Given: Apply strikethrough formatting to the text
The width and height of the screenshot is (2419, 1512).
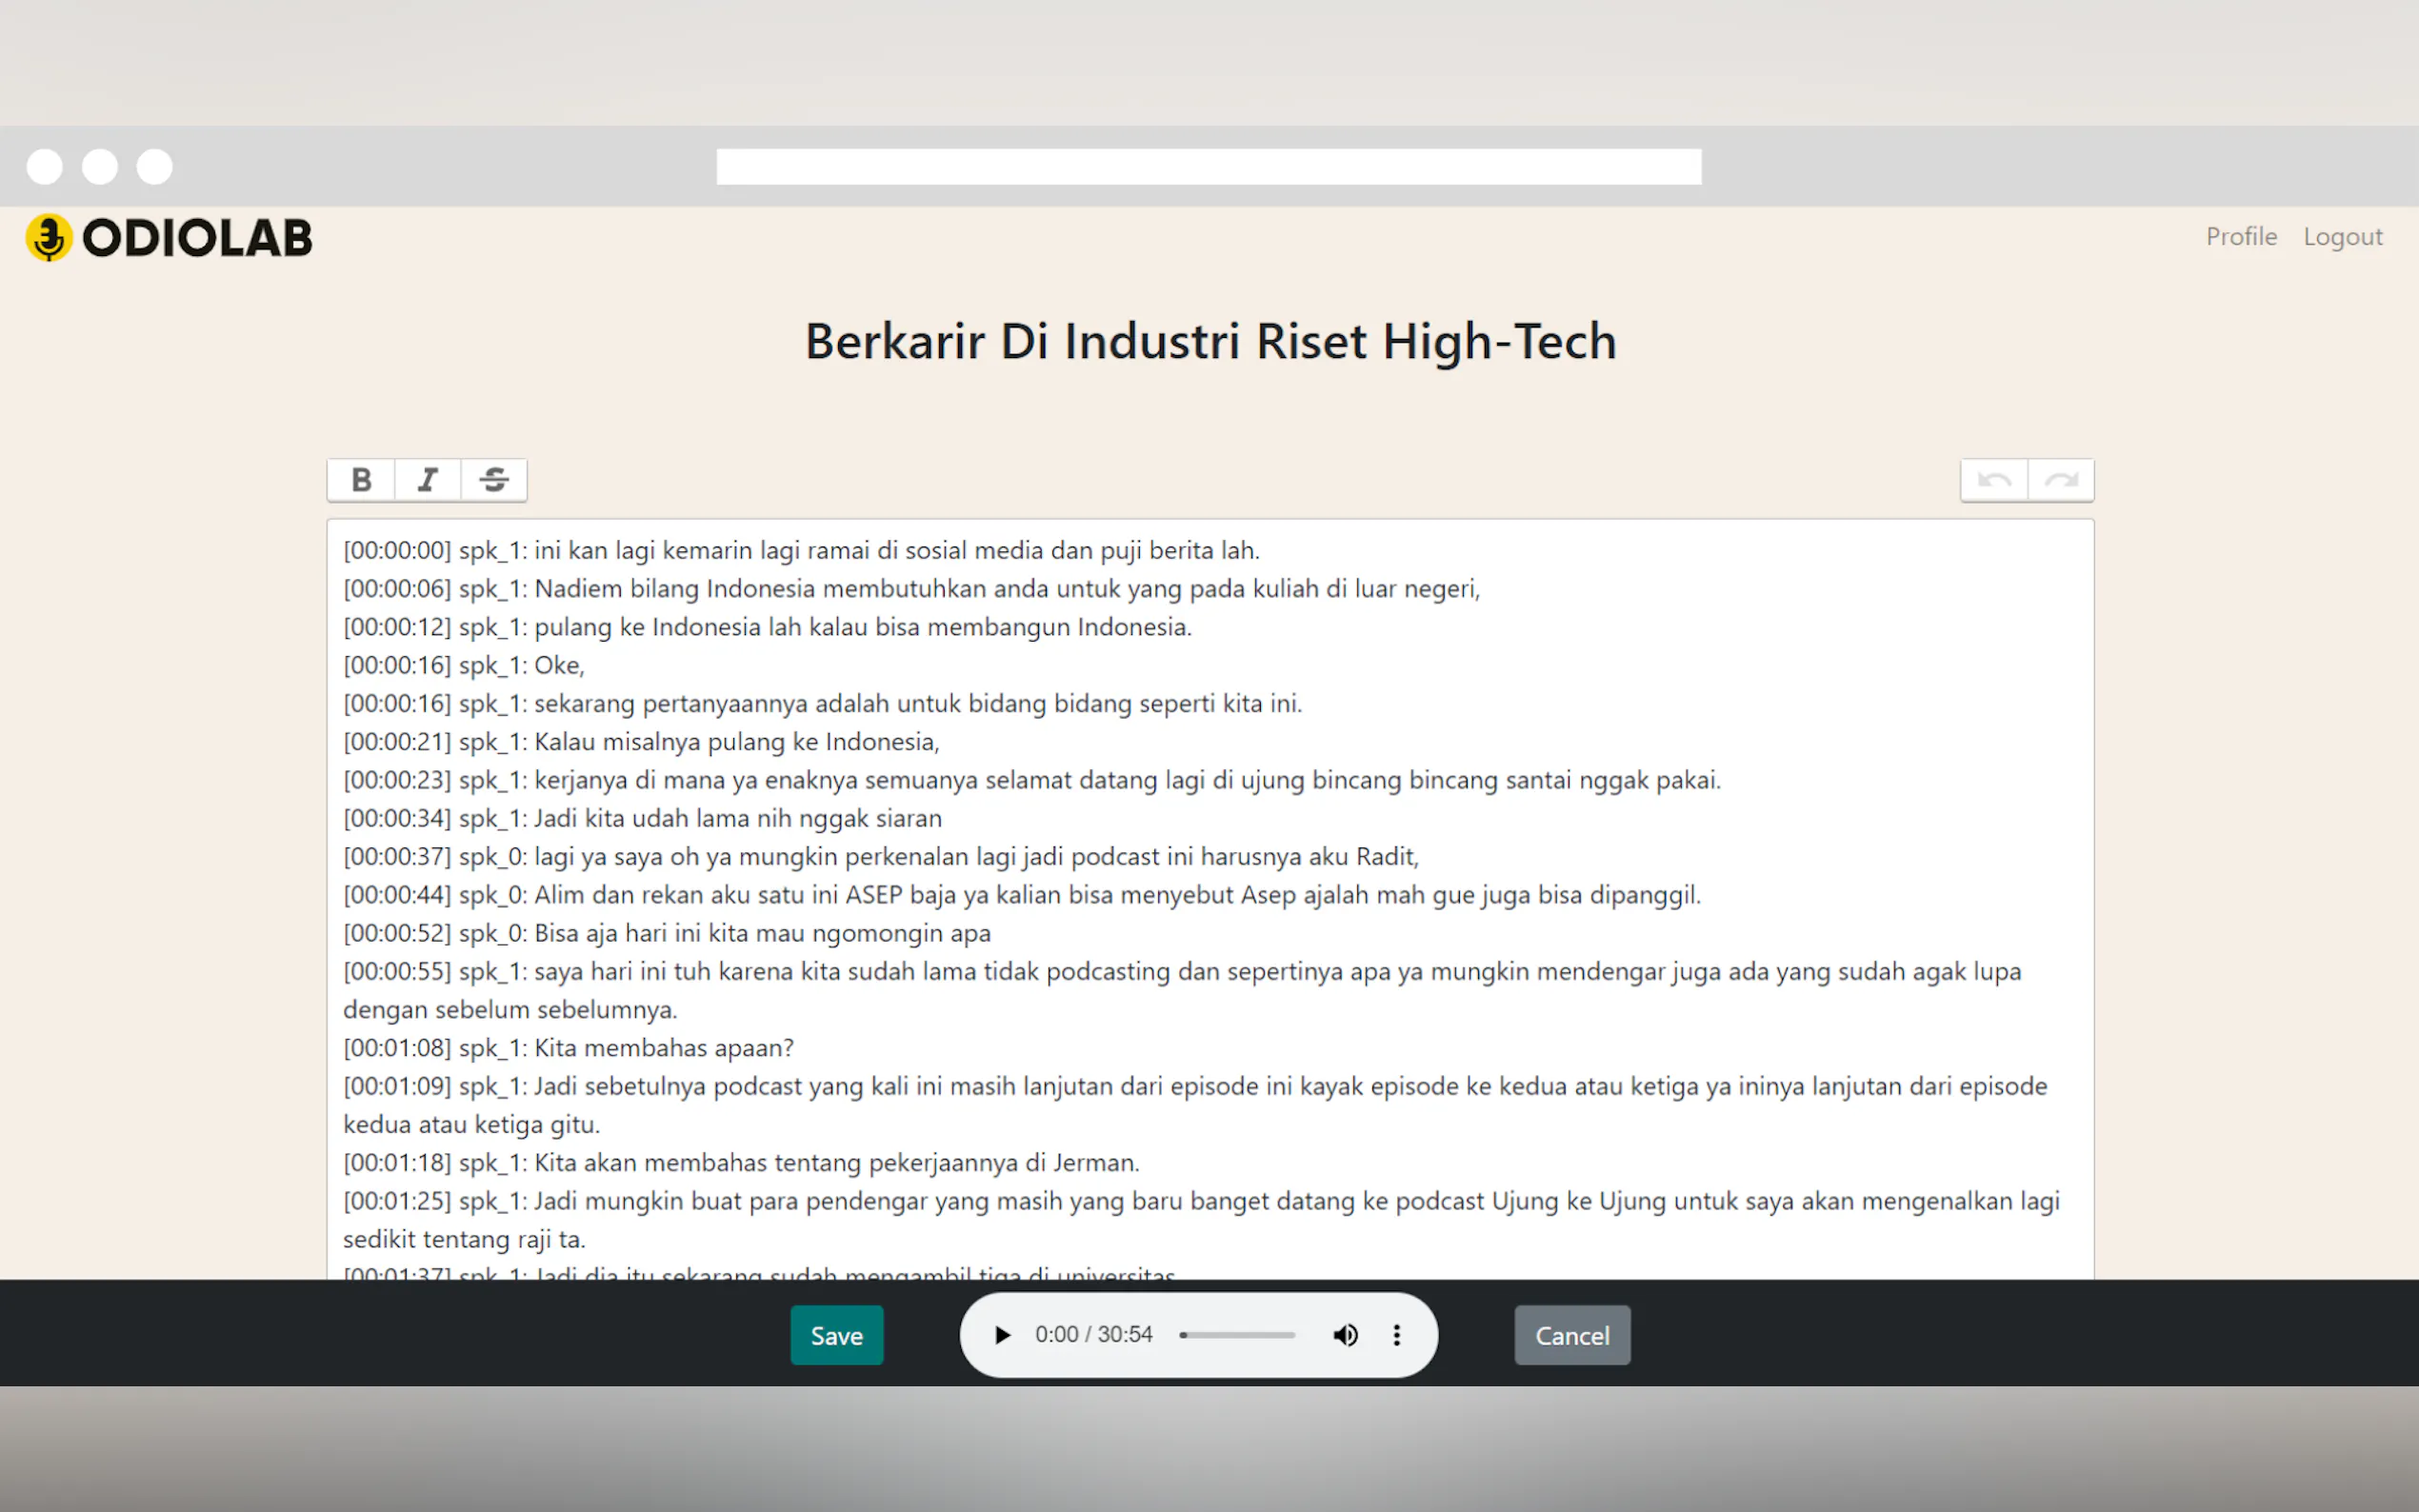Looking at the screenshot, I should click(494, 480).
